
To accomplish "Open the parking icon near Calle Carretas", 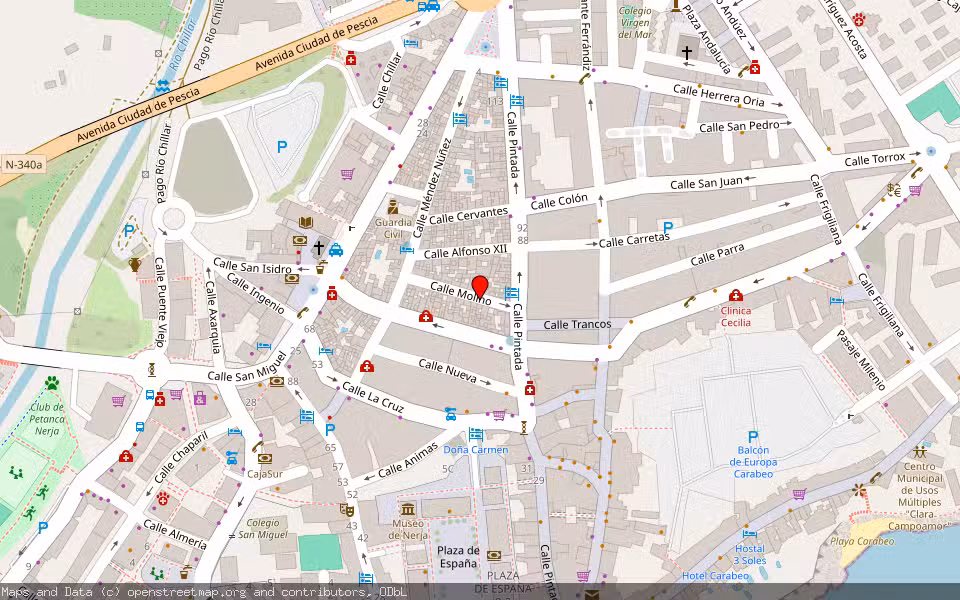I will click(668, 228).
